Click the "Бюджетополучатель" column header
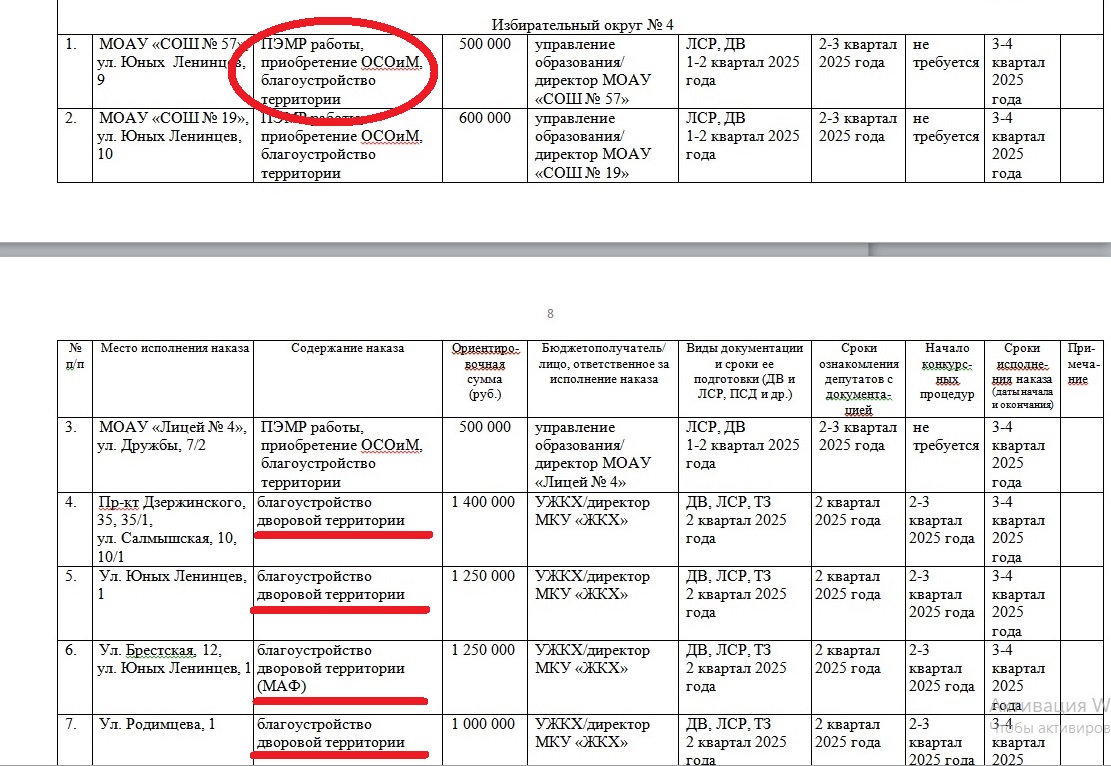 [x=602, y=364]
